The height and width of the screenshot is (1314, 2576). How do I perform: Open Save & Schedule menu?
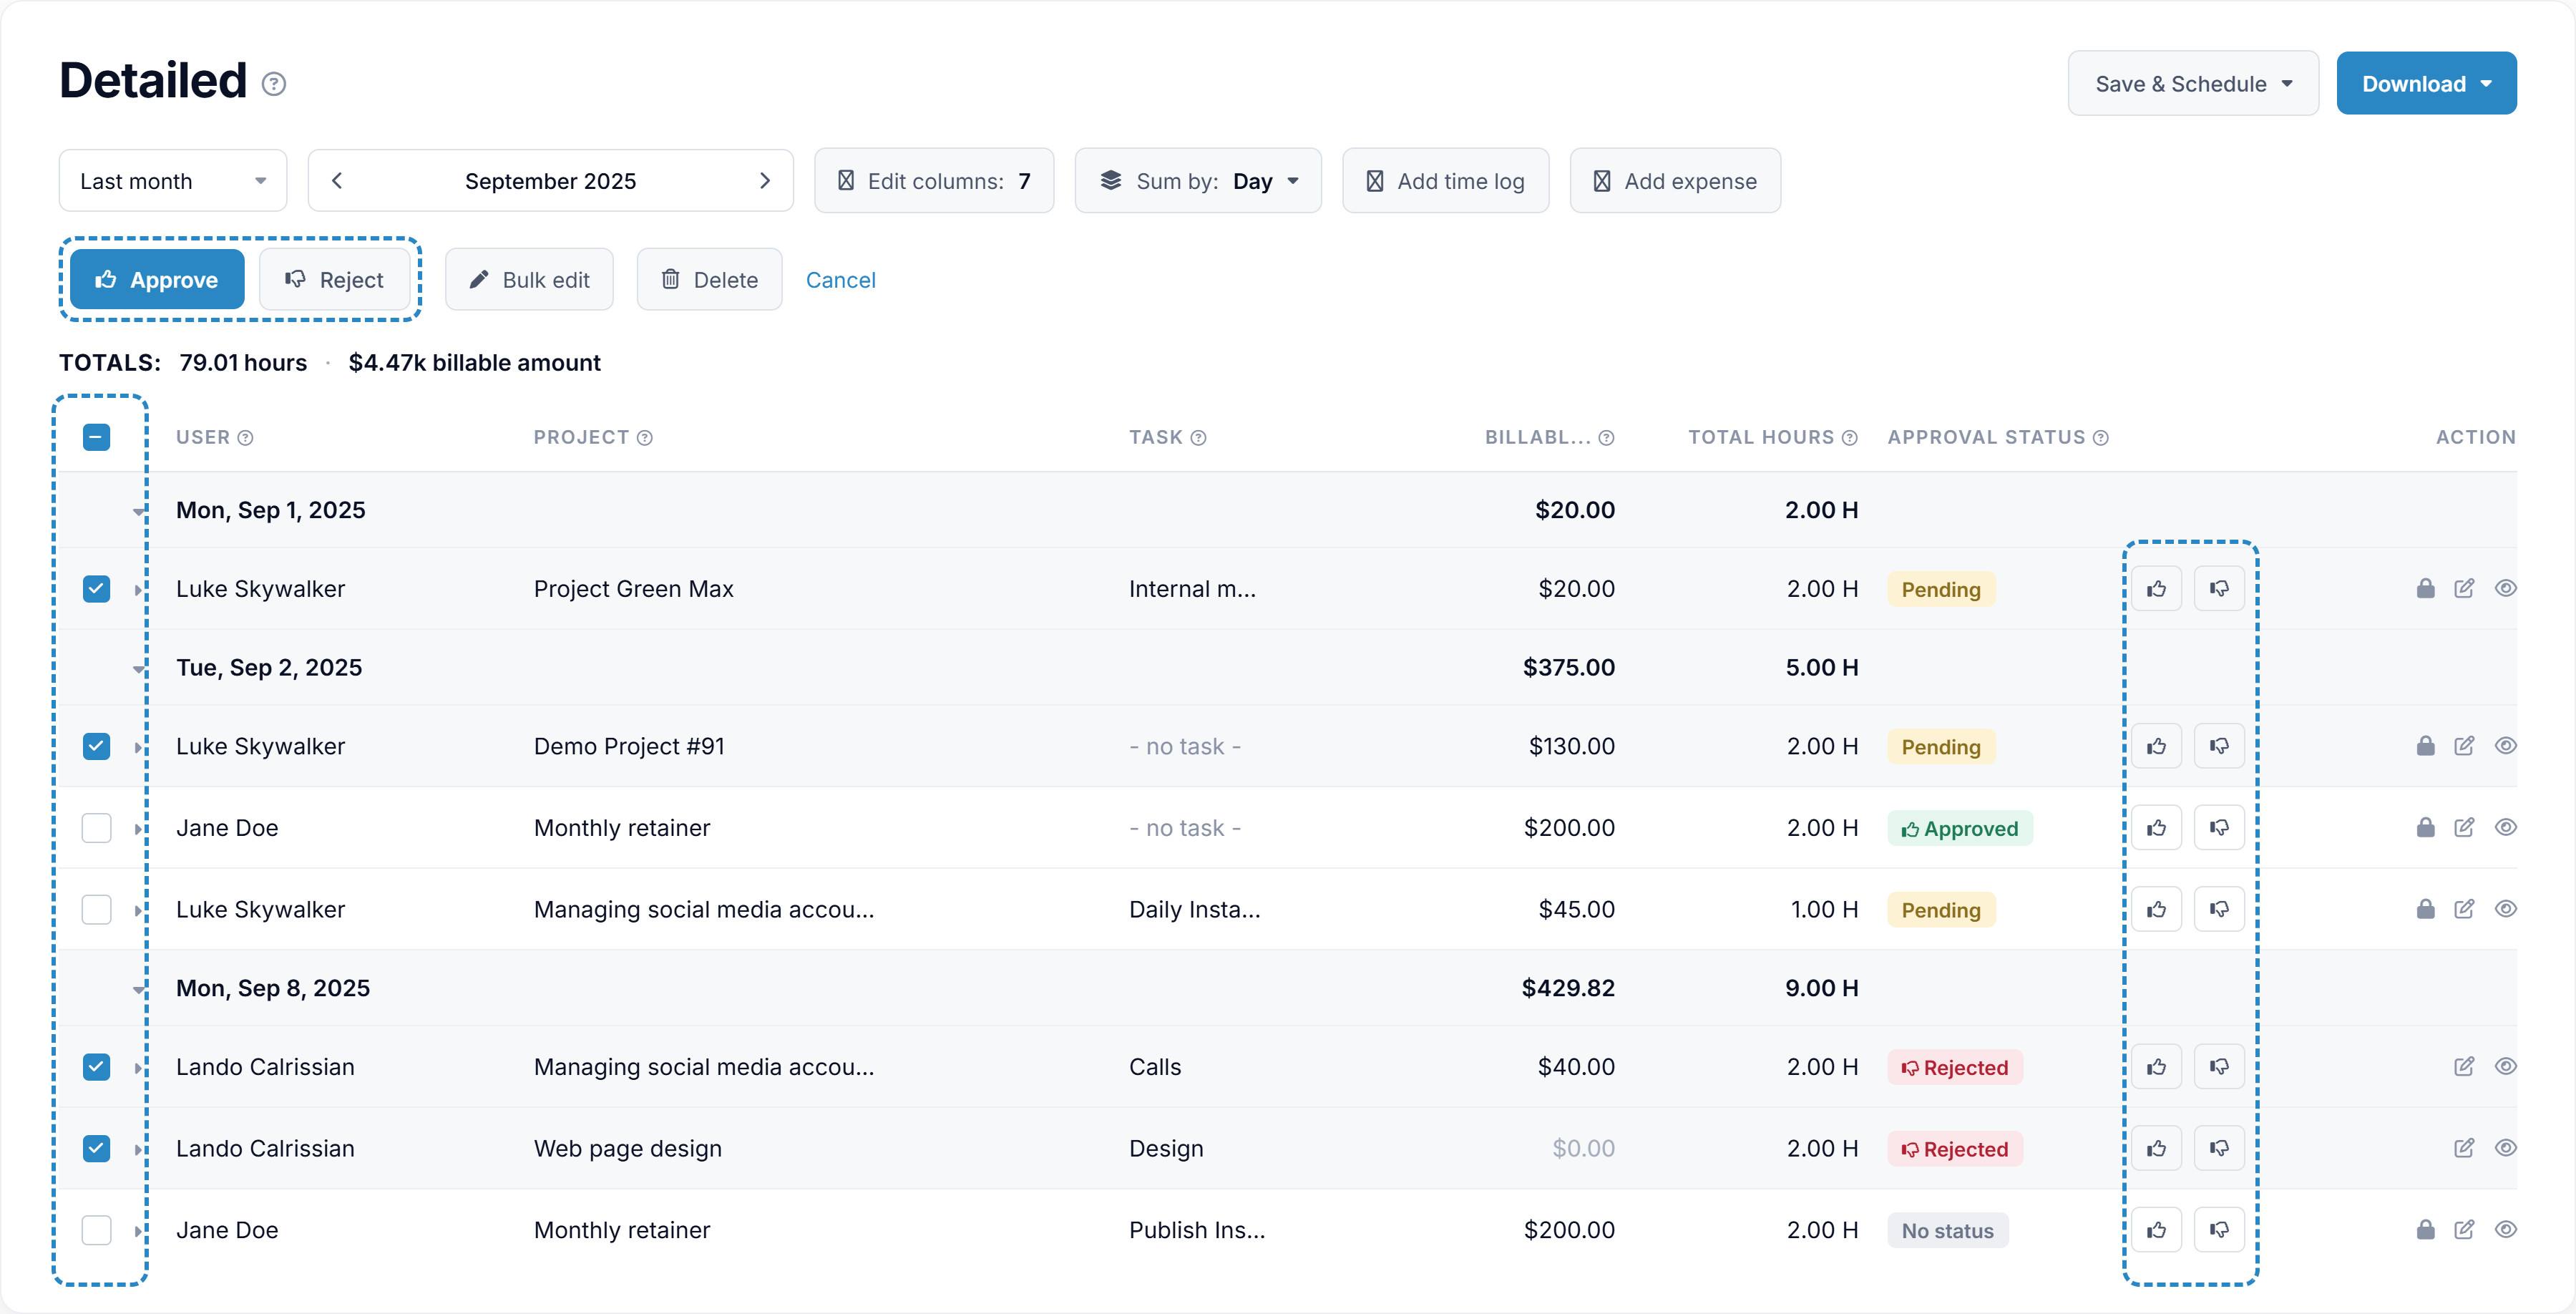tap(2193, 84)
